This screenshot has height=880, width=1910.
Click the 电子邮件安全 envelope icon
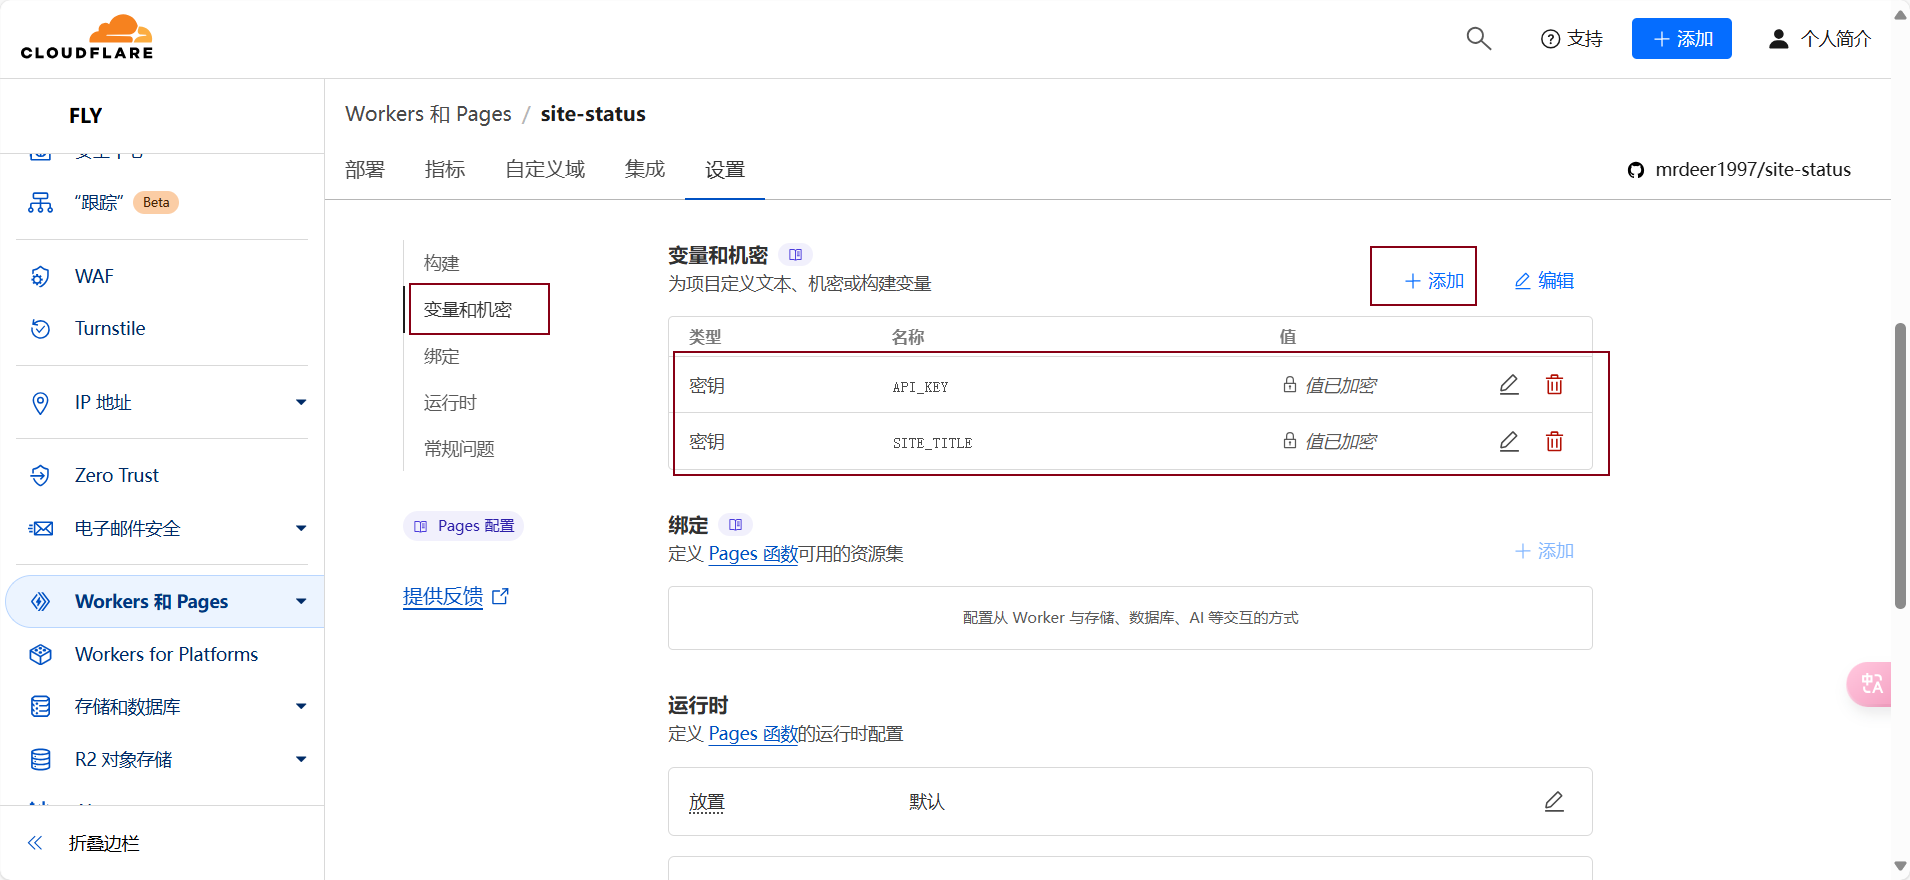tap(40, 528)
